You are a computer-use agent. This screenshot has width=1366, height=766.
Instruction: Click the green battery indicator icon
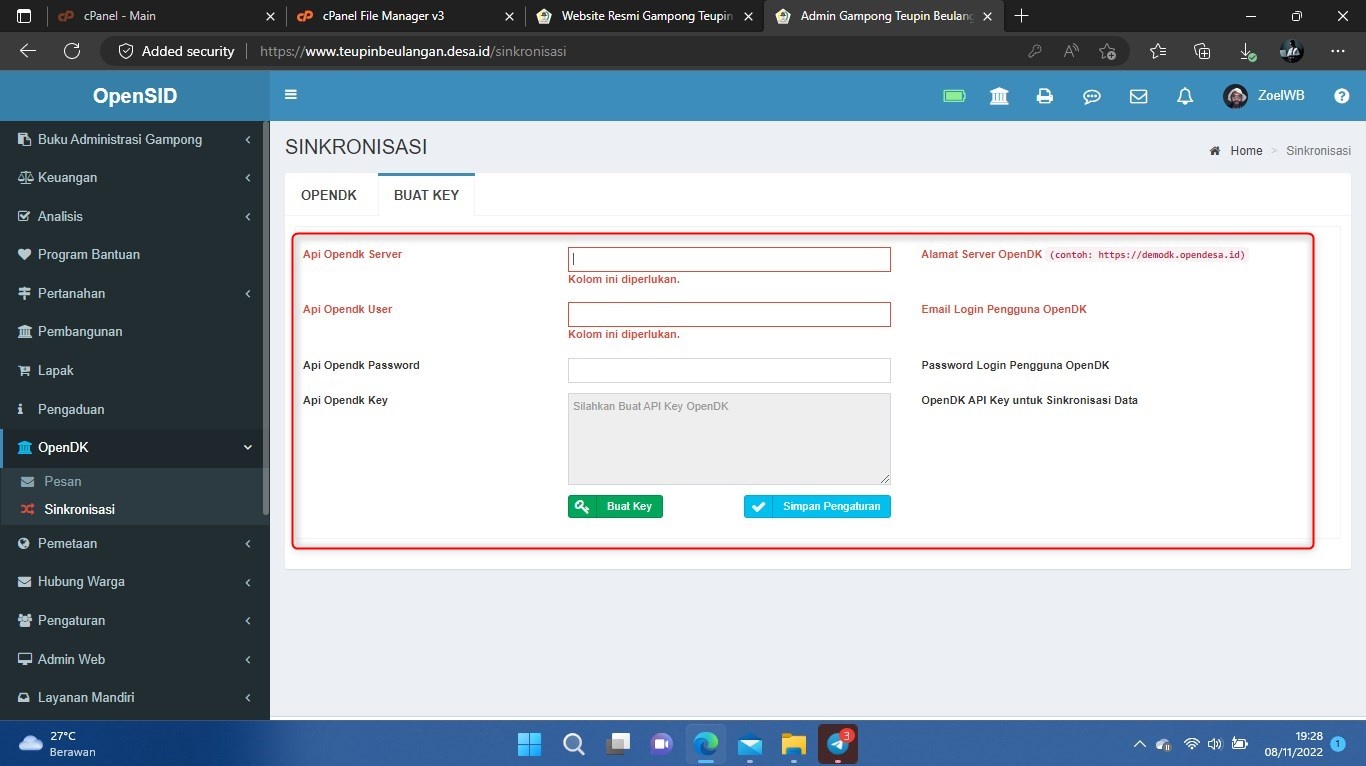(x=953, y=95)
